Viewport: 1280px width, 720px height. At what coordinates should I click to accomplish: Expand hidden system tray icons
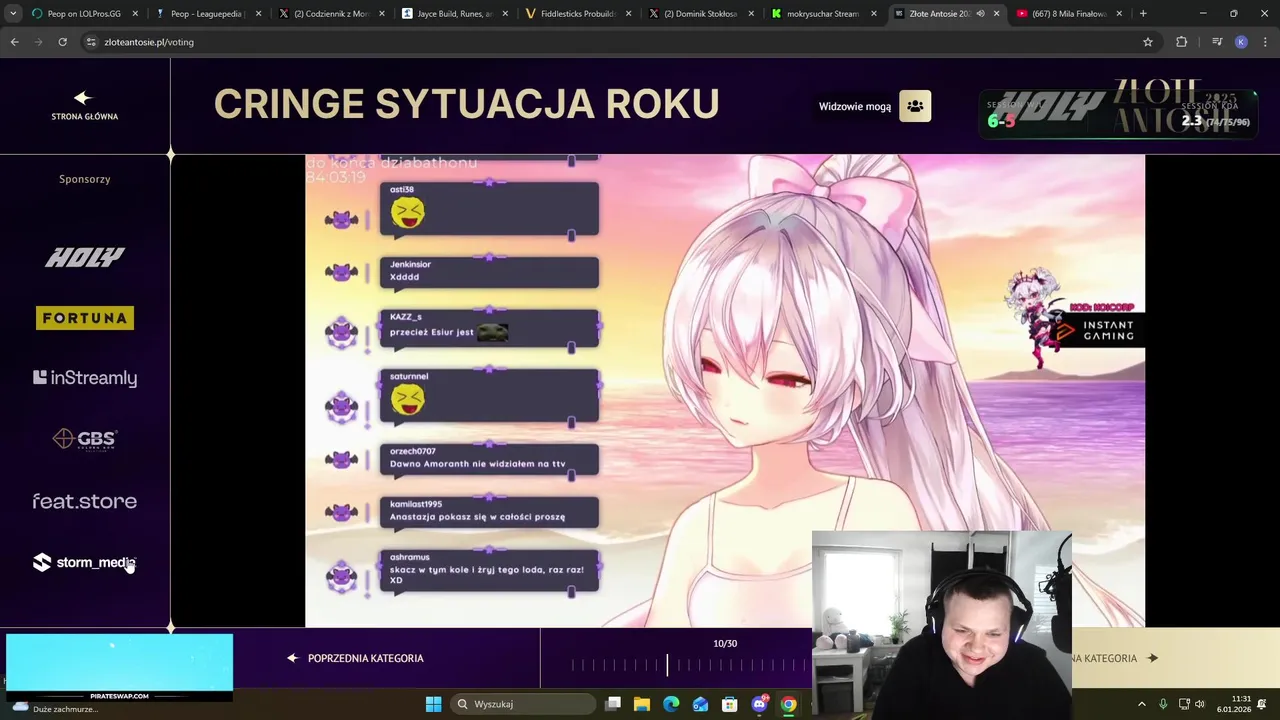coord(1142,704)
